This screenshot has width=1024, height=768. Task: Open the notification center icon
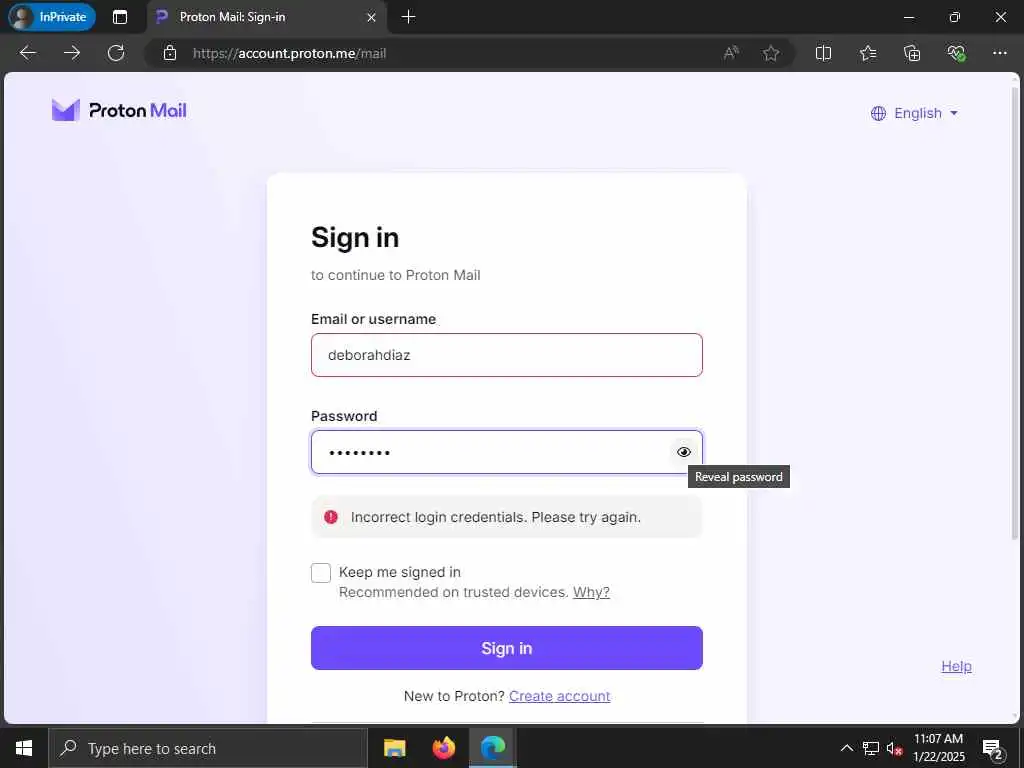tap(993, 748)
